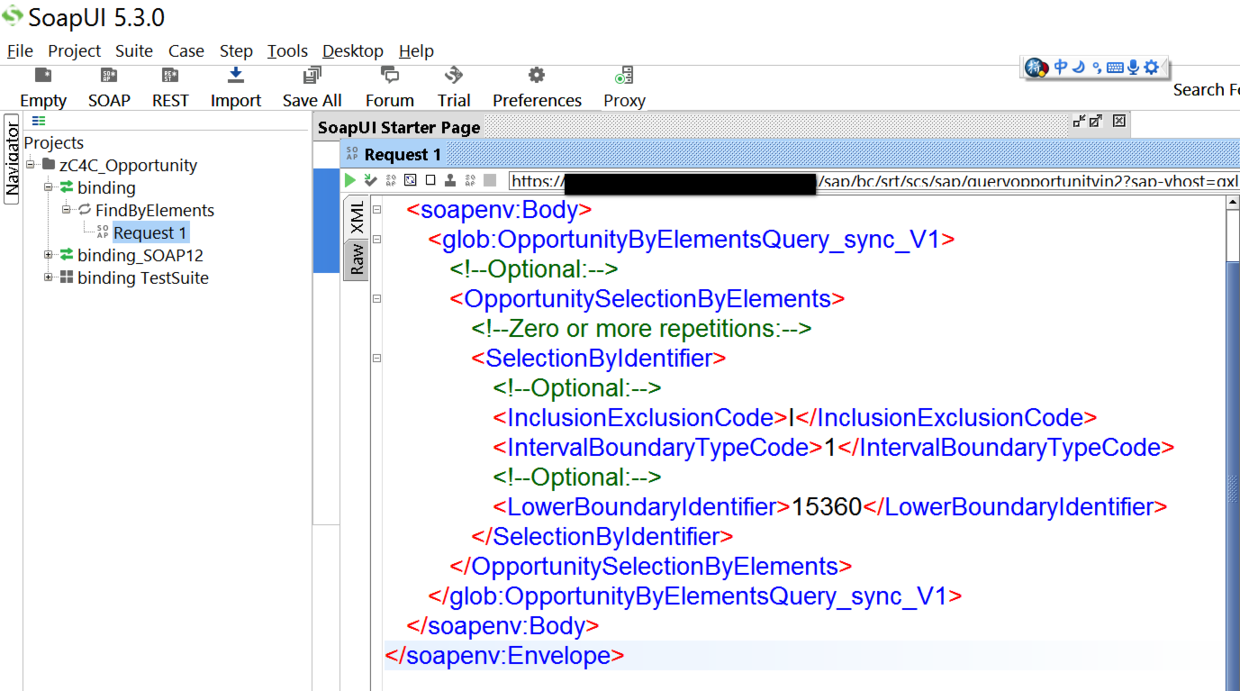
Task: Collapse the zC4C_Opportunity project node
Action: [31, 165]
